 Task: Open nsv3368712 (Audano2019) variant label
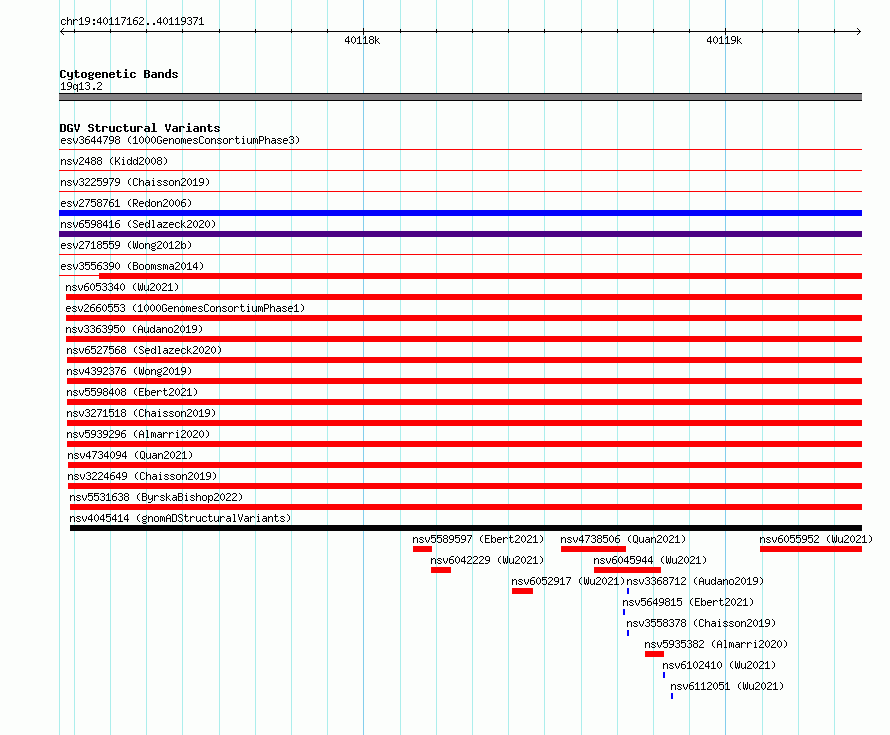[695, 581]
